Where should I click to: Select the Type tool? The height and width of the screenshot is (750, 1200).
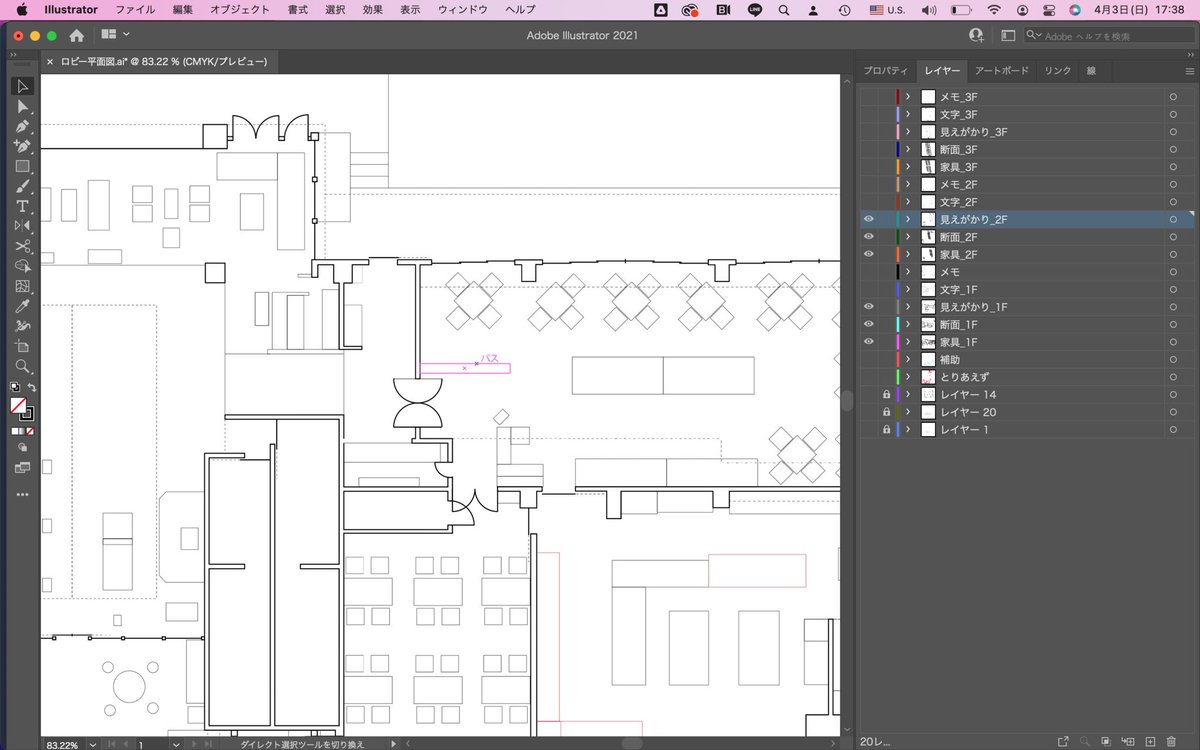click(x=22, y=206)
